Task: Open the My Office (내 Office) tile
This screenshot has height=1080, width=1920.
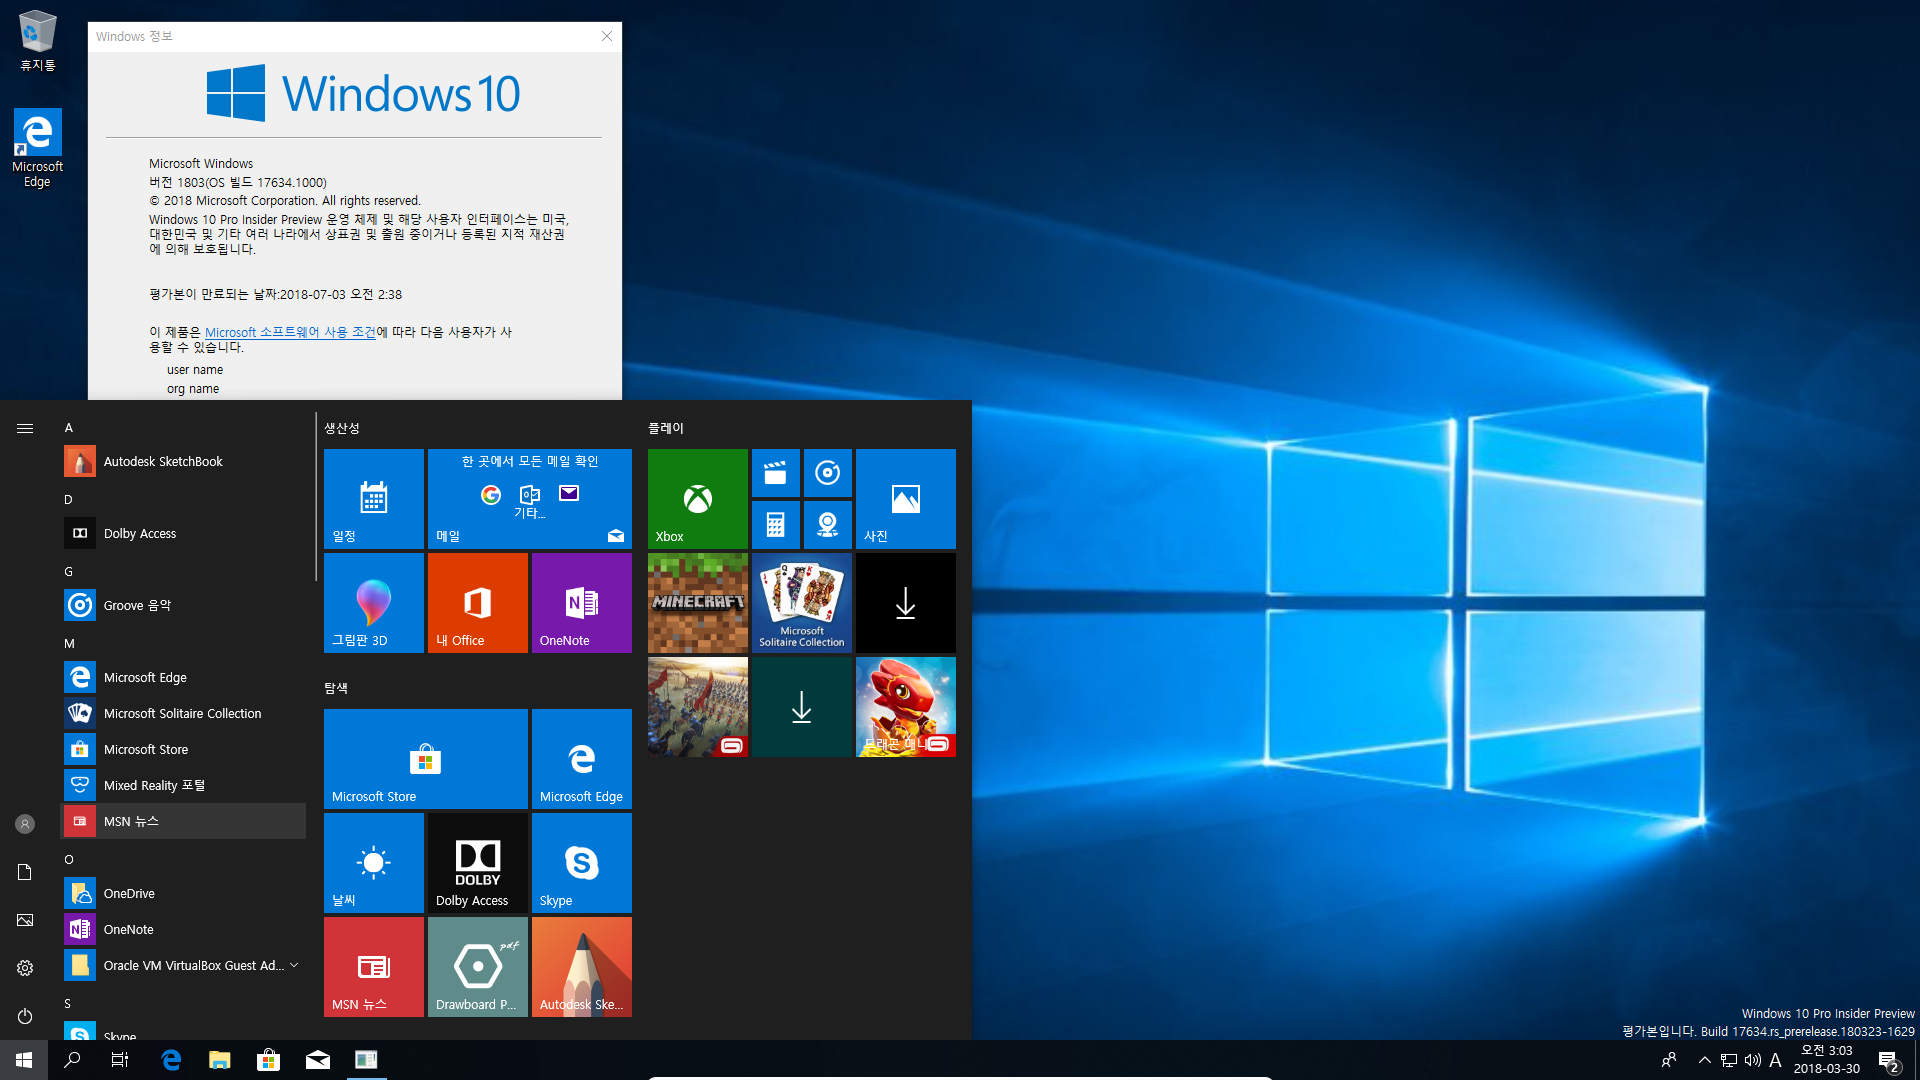Action: [x=478, y=603]
